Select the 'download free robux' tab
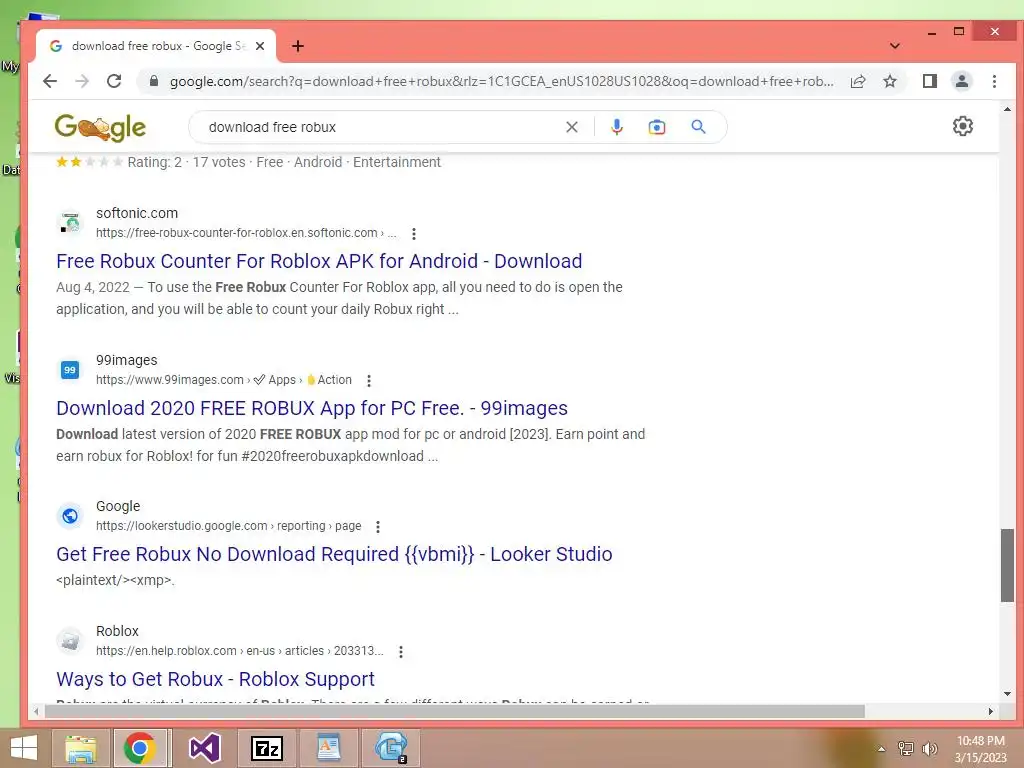The image size is (1024, 768). (x=155, y=46)
